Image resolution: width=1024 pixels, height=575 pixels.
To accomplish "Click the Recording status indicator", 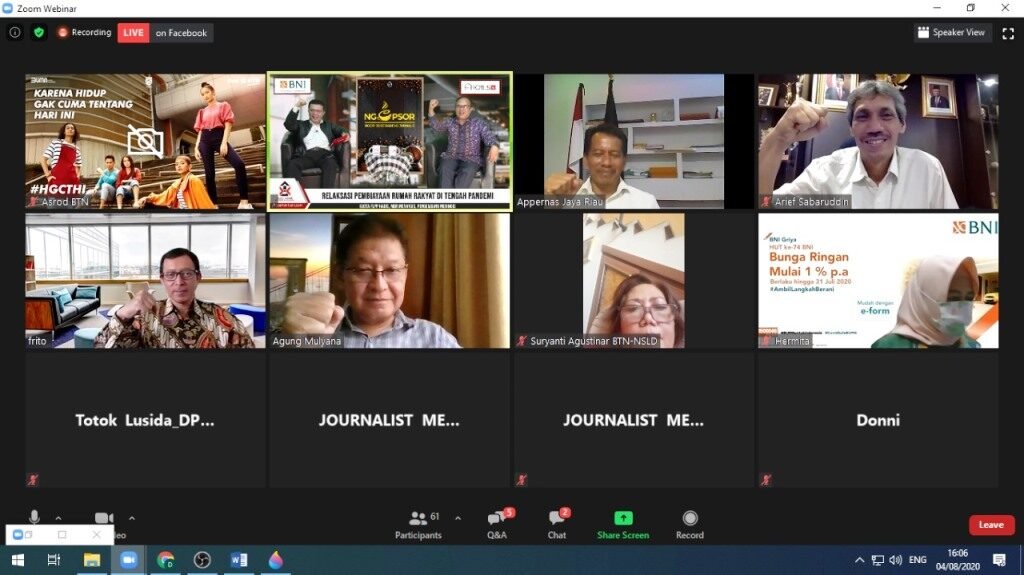I will (x=84, y=32).
